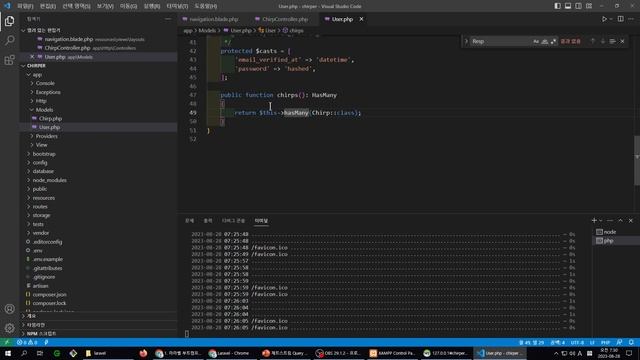Expand the Providers folder
This screenshot has width=640, height=360.
[x=32, y=136]
